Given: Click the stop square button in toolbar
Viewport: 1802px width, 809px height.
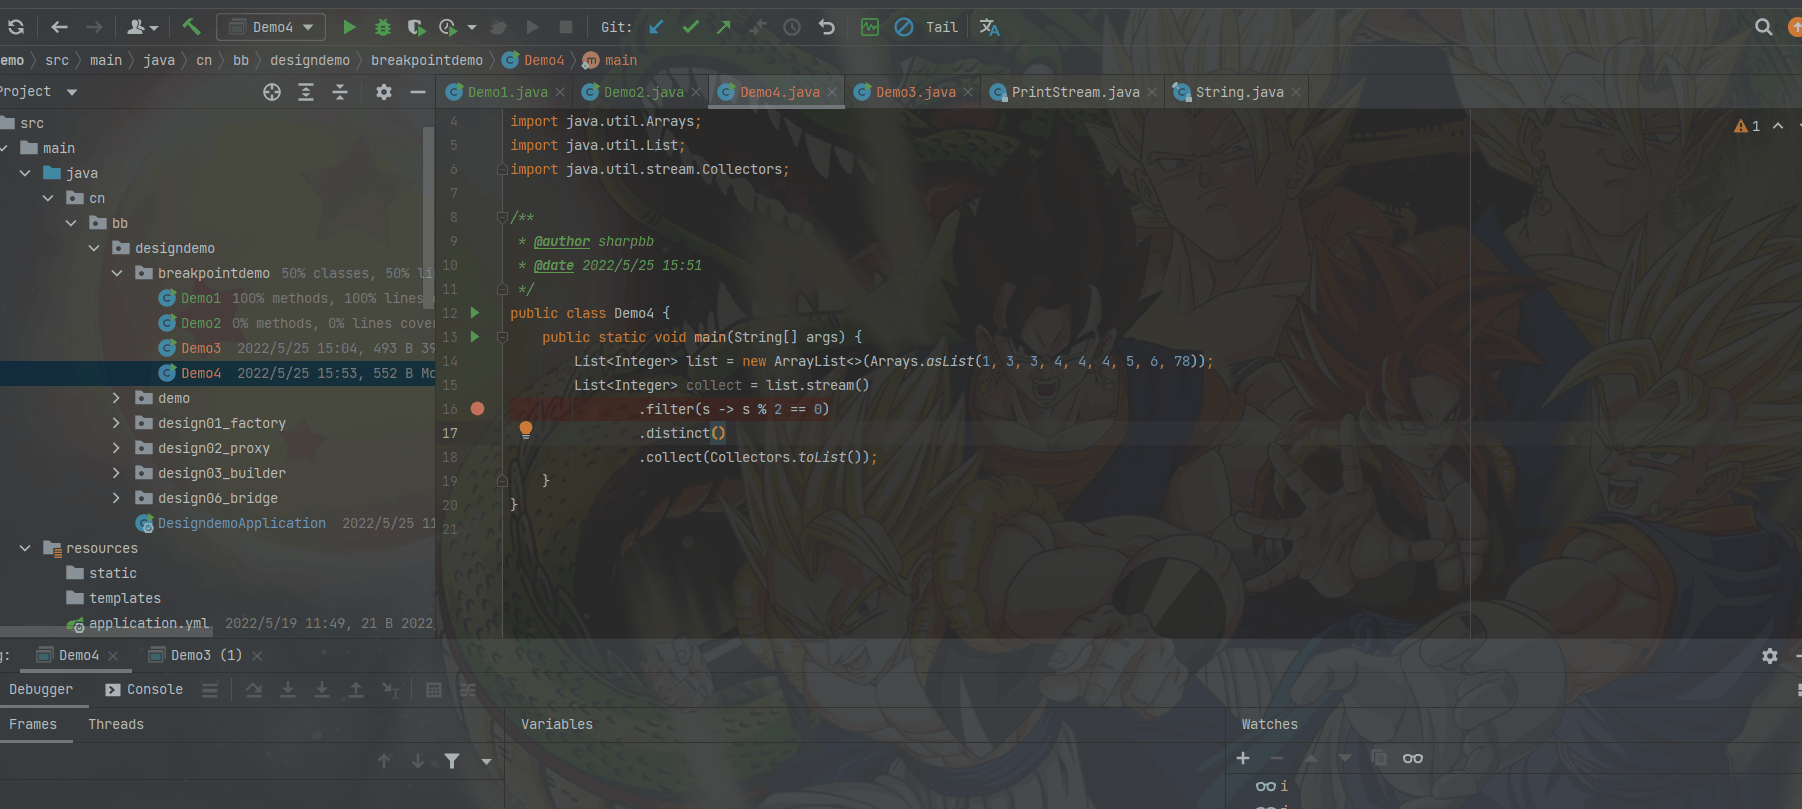Looking at the screenshot, I should click(566, 27).
